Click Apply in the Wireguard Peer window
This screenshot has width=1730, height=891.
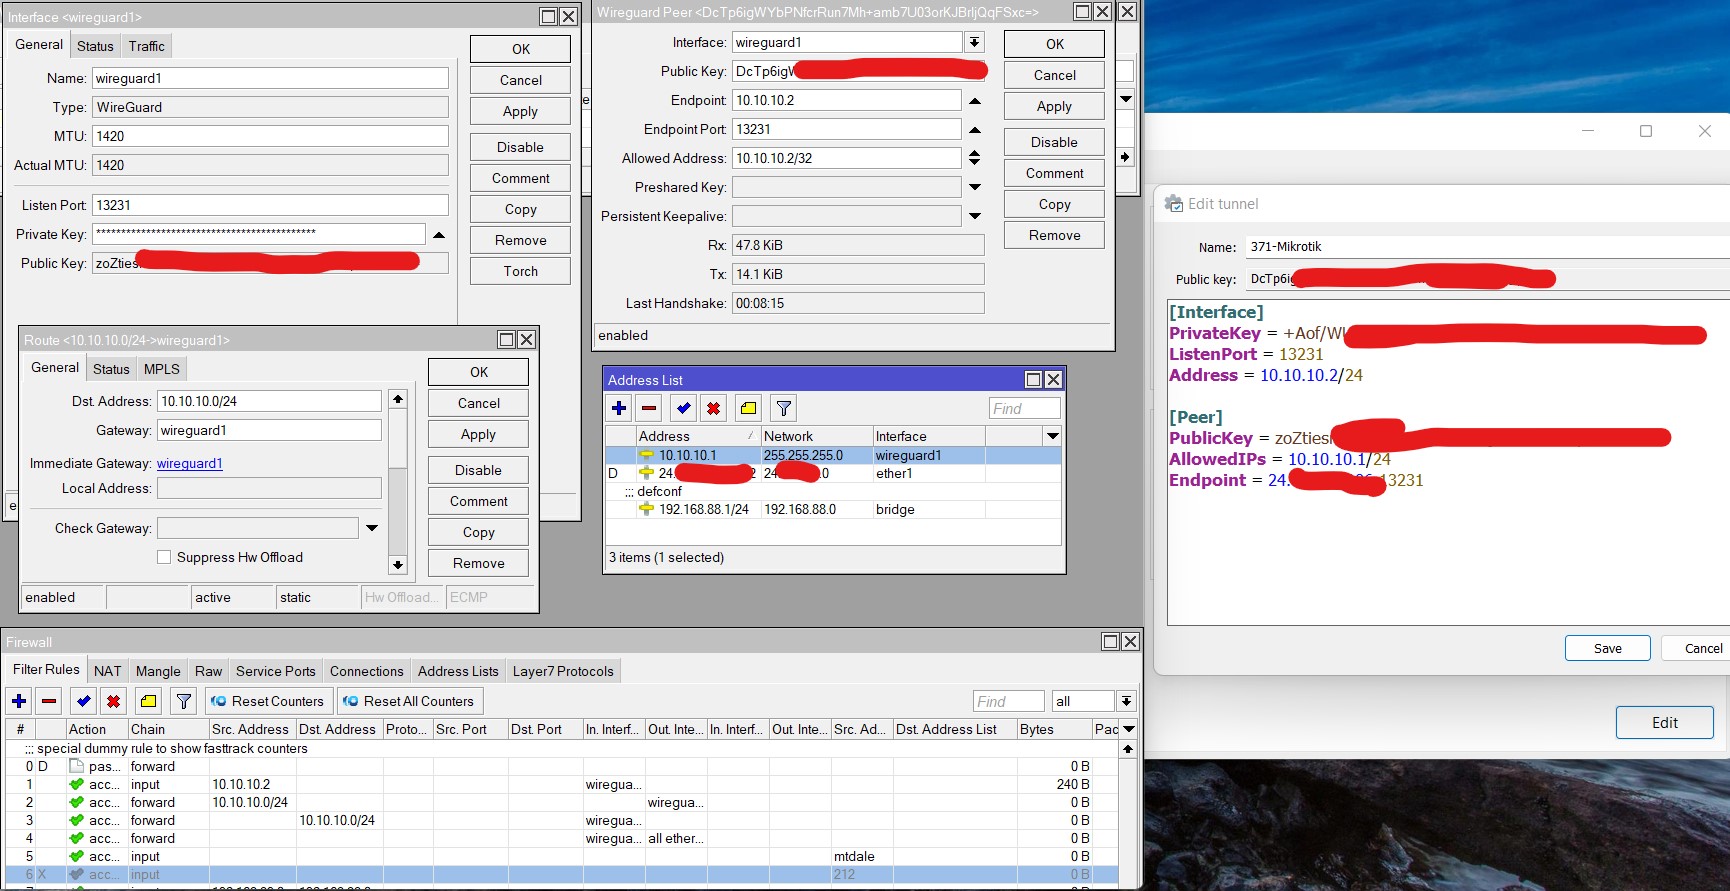pos(1054,106)
